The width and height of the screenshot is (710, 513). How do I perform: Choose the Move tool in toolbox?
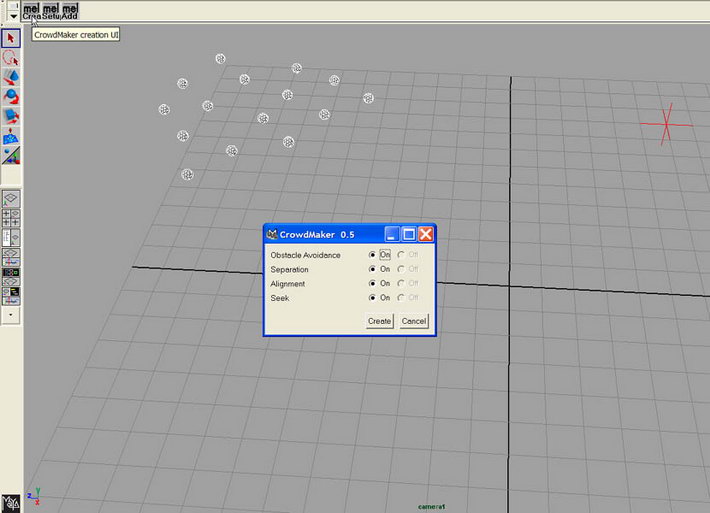click(x=12, y=77)
